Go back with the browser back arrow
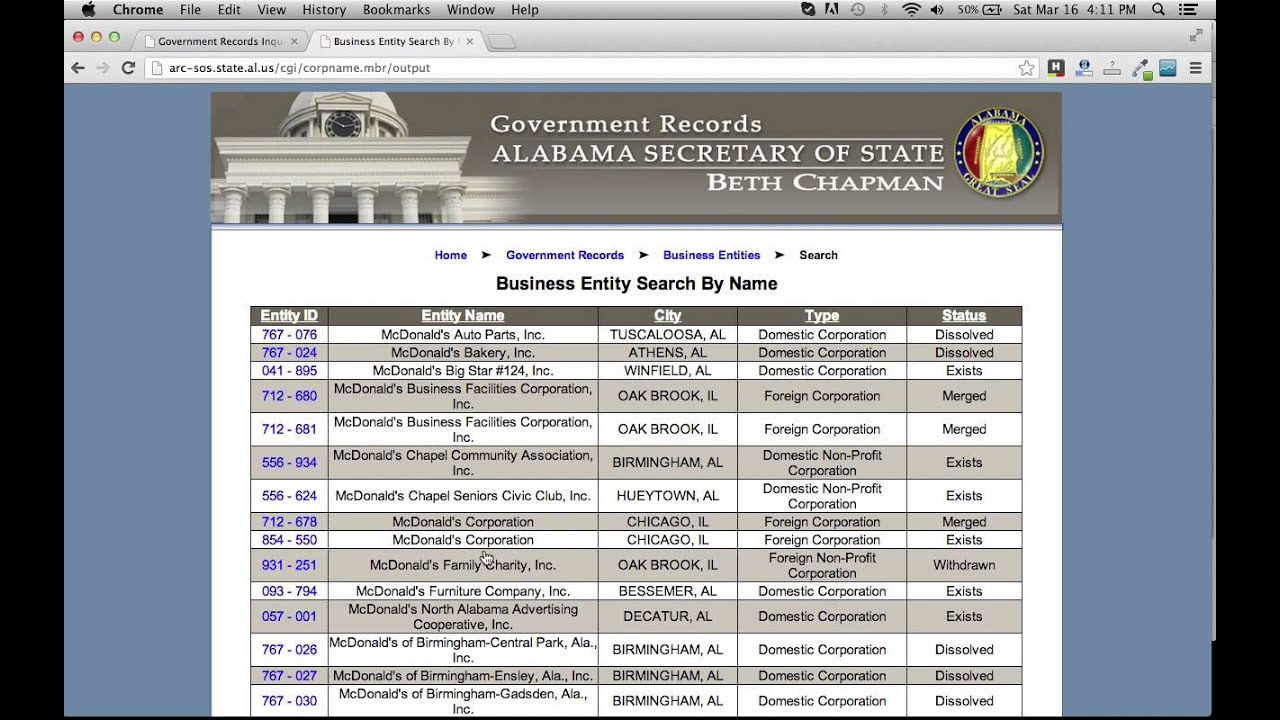Image resolution: width=1280 pixels, height=720 pixels. (78, 68)
